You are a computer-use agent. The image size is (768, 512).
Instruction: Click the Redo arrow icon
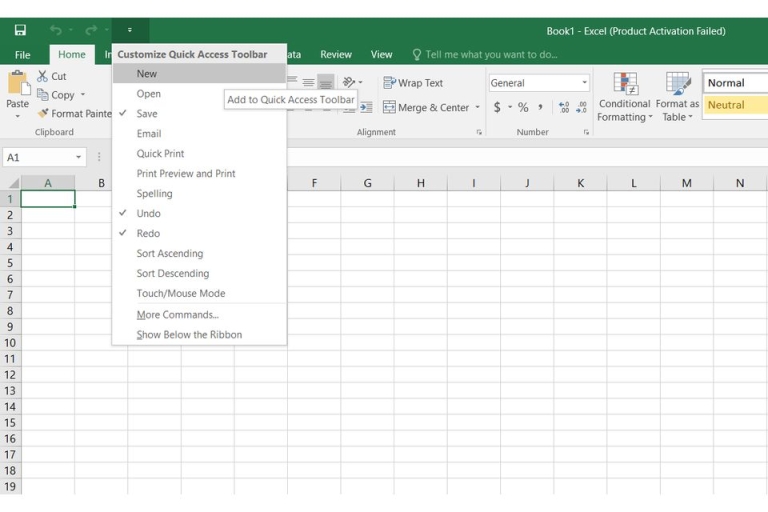click(x=91, y=30)
